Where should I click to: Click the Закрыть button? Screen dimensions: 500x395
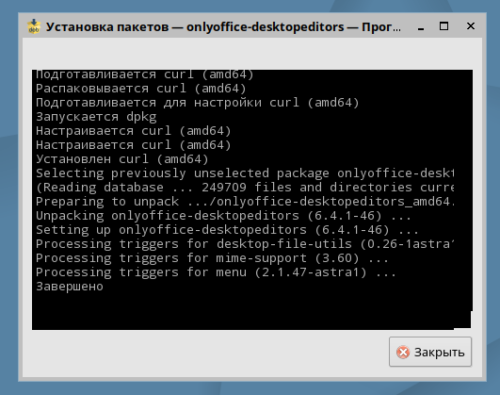pyautogui.click(x=430, y=352)
